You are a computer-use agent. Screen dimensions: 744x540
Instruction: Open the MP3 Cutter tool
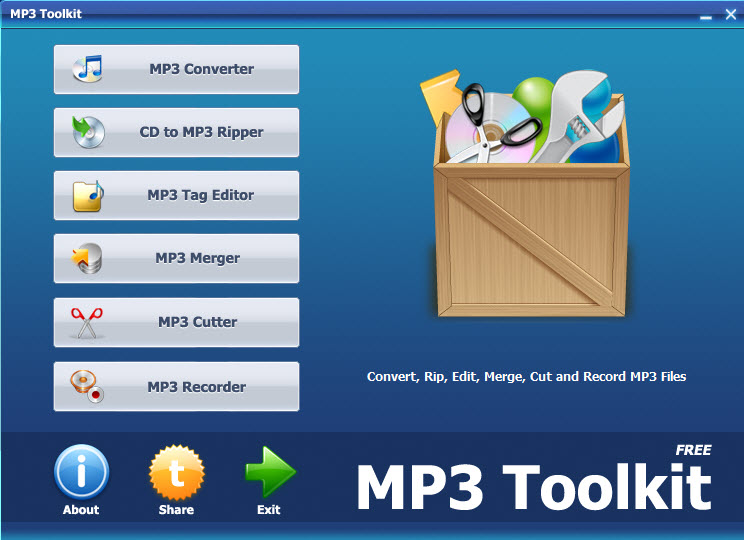(x=177, y=322)
